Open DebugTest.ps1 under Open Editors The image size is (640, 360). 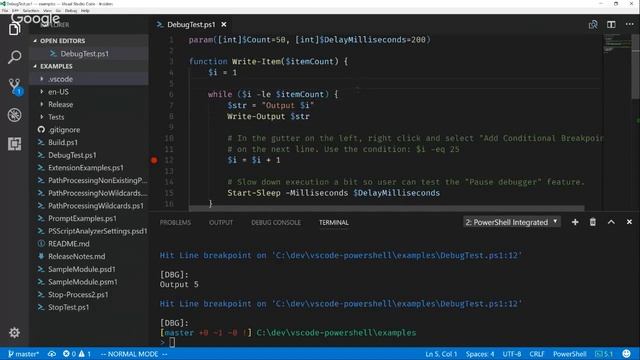click(x=84, y=53)
